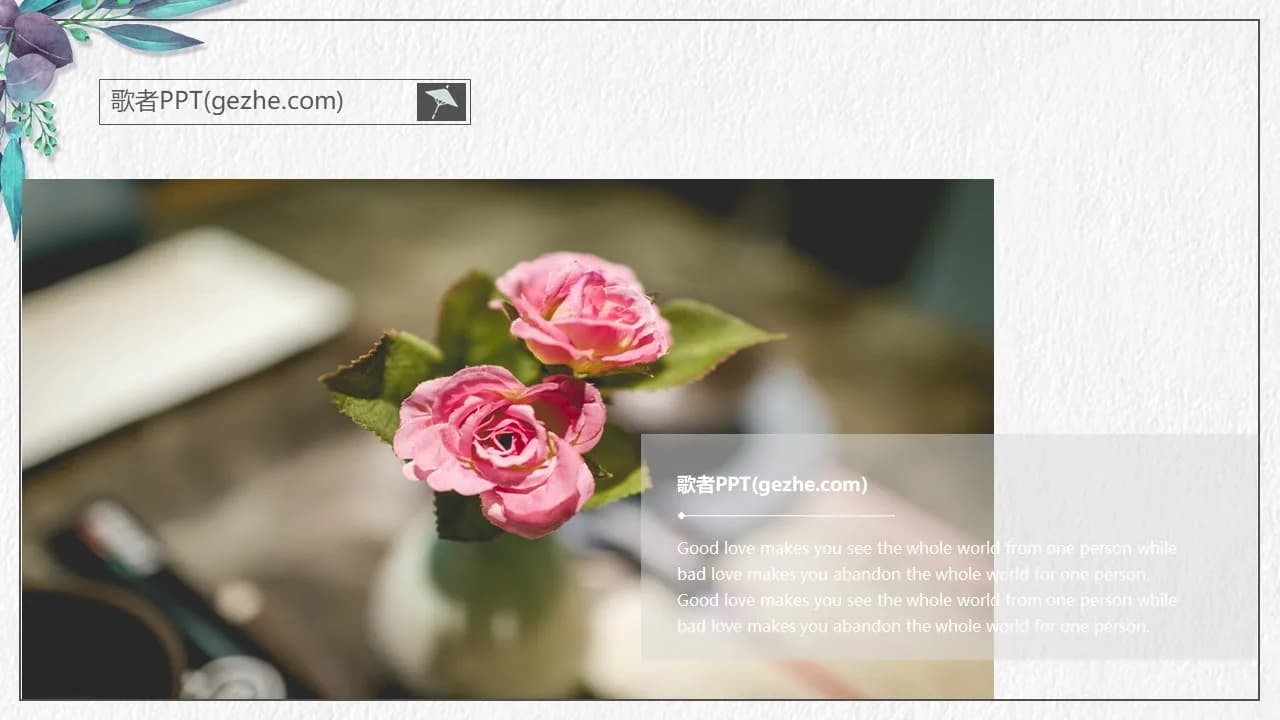Screen dimensions: 1280x720
Task: Select the thin white divider line under the heading
Action: tap(790, 516)
